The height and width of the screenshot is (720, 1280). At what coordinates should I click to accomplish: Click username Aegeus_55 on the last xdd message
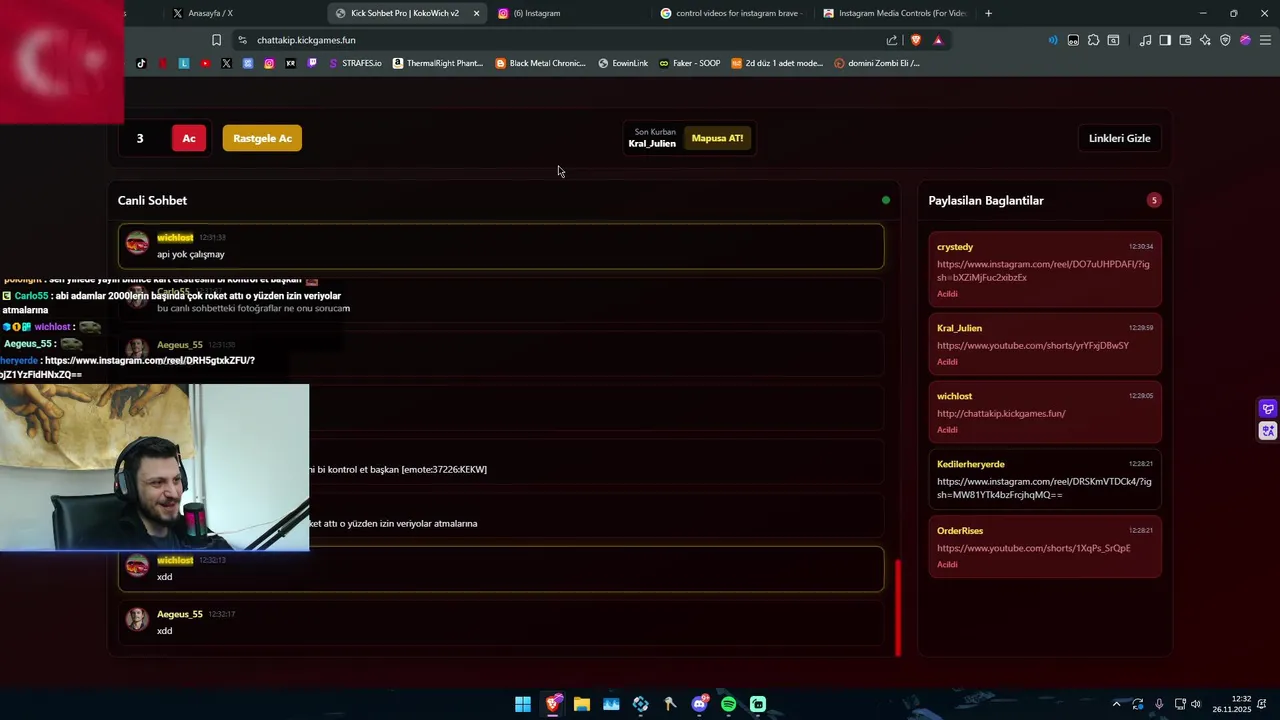tap(180, 614)
